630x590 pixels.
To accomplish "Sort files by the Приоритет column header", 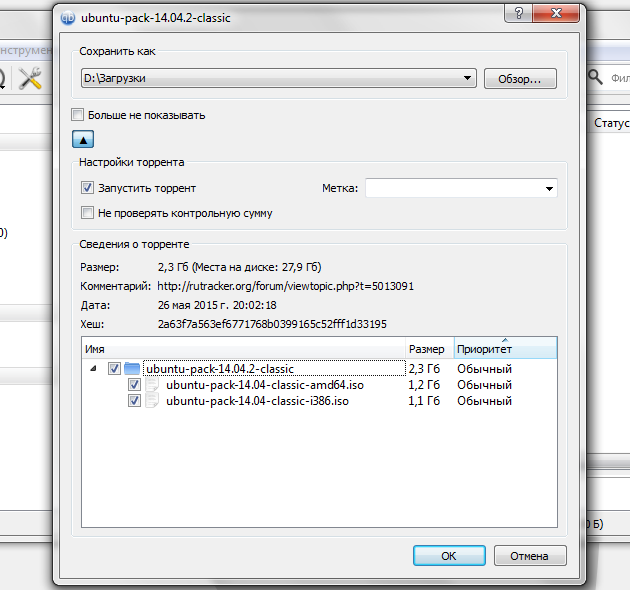I will point(505,348).
